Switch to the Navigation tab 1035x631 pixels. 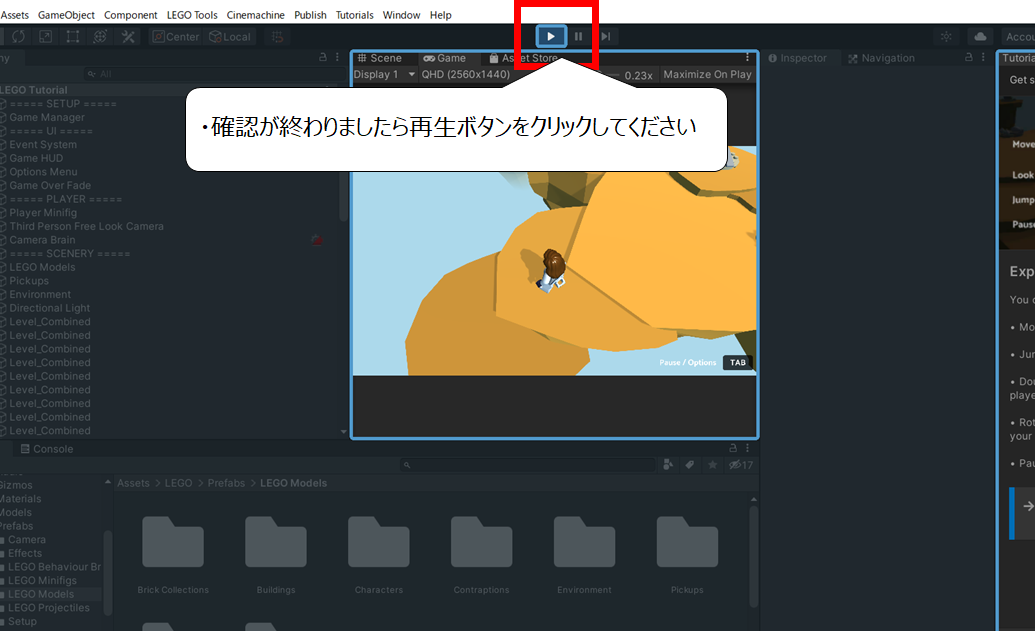click(881, 58)
